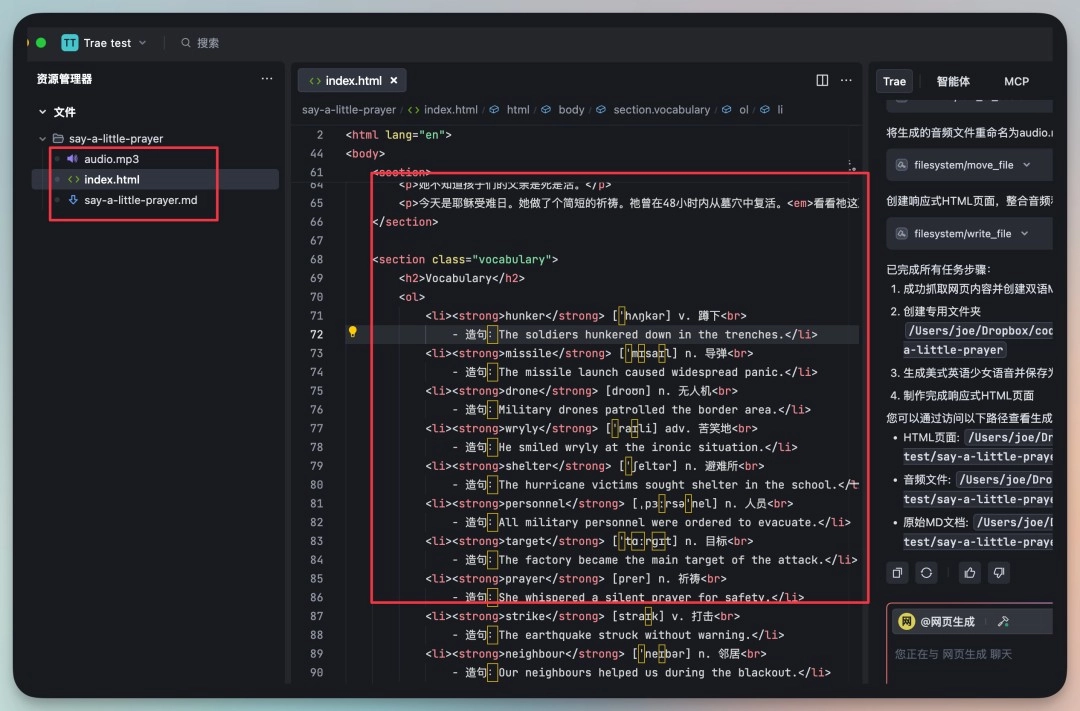The image size is (1080, 711).
Task: Click the code line containing 'hunker'
Action: (x=585, y=316)
